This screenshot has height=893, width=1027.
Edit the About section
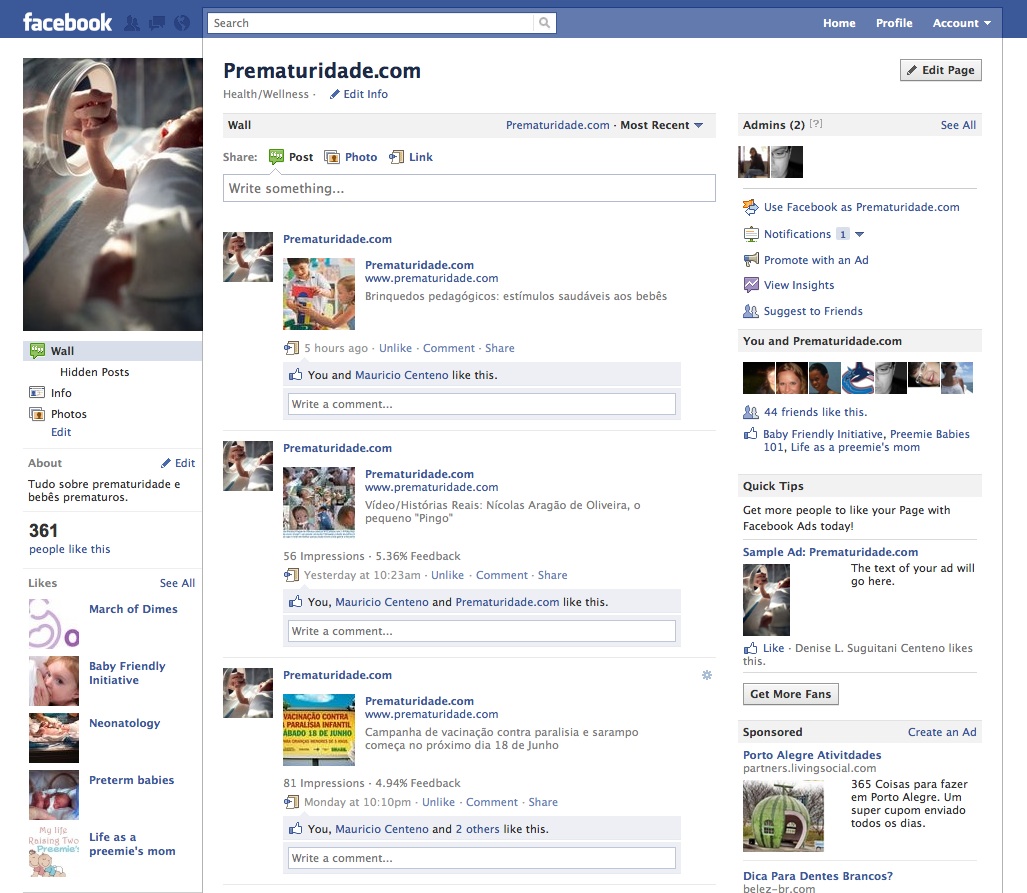pyautogui.click(x=178, y=463)
